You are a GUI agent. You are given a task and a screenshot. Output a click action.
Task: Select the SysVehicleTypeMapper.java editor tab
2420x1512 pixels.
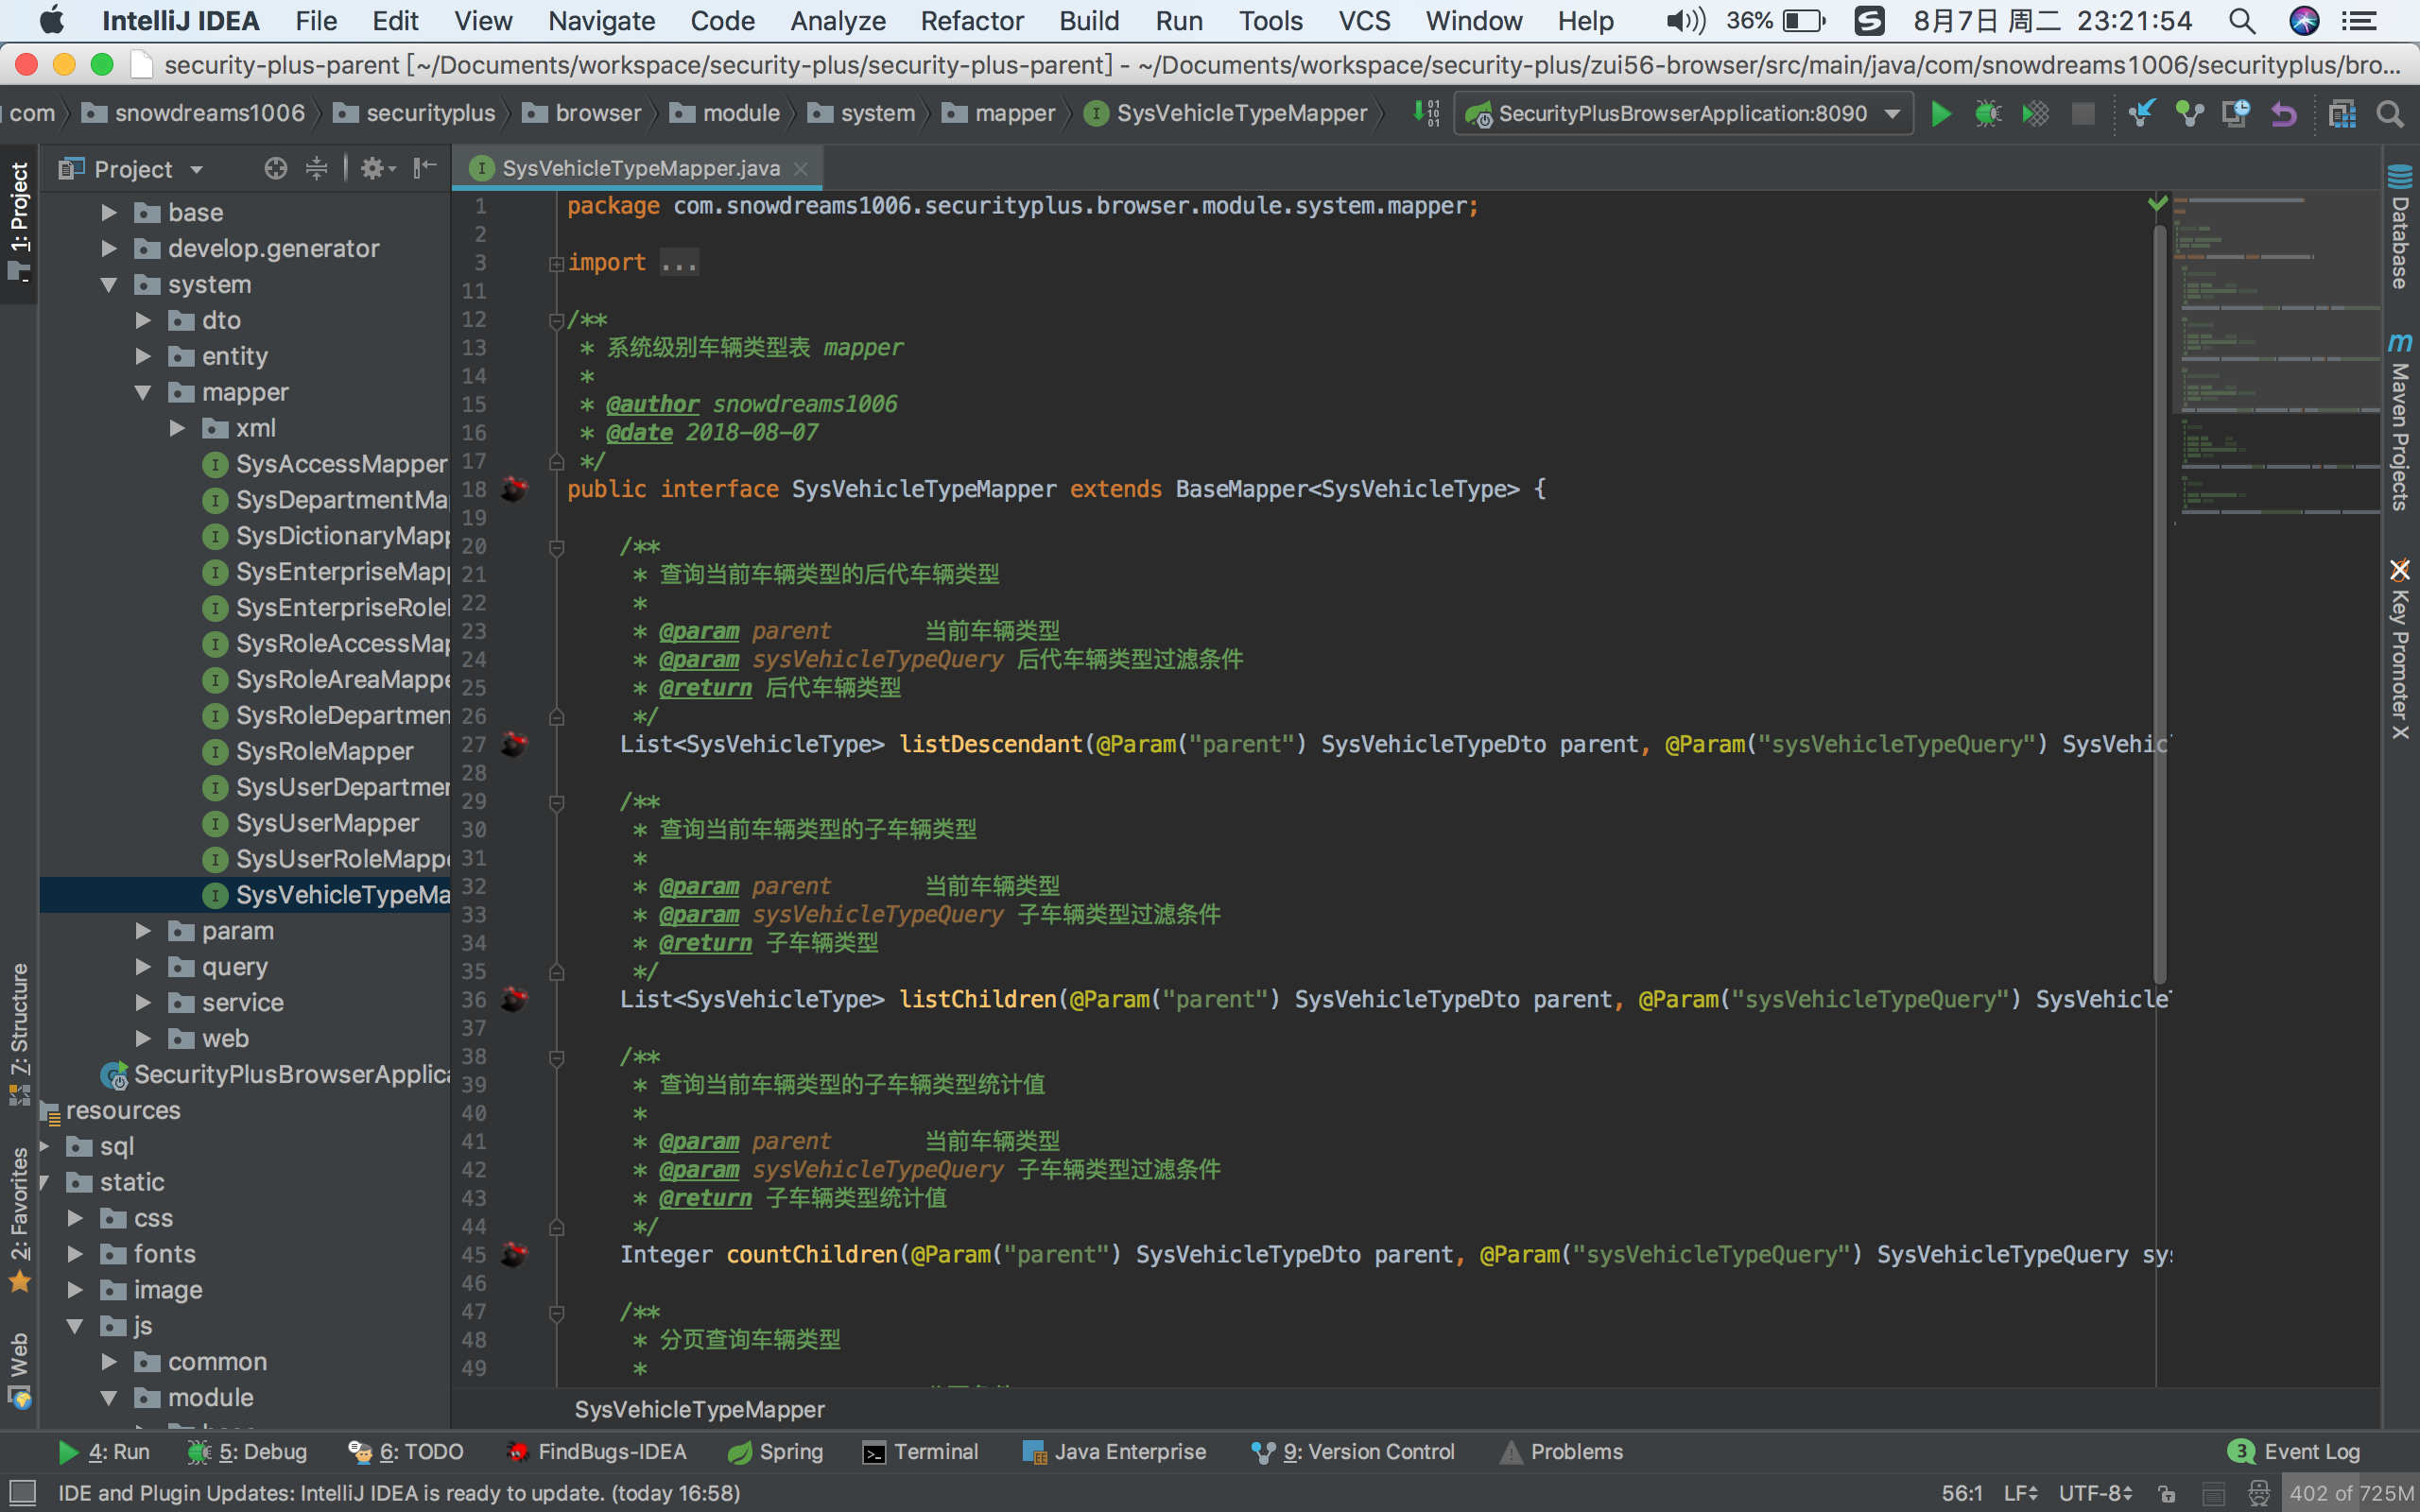tap(638, 168)
